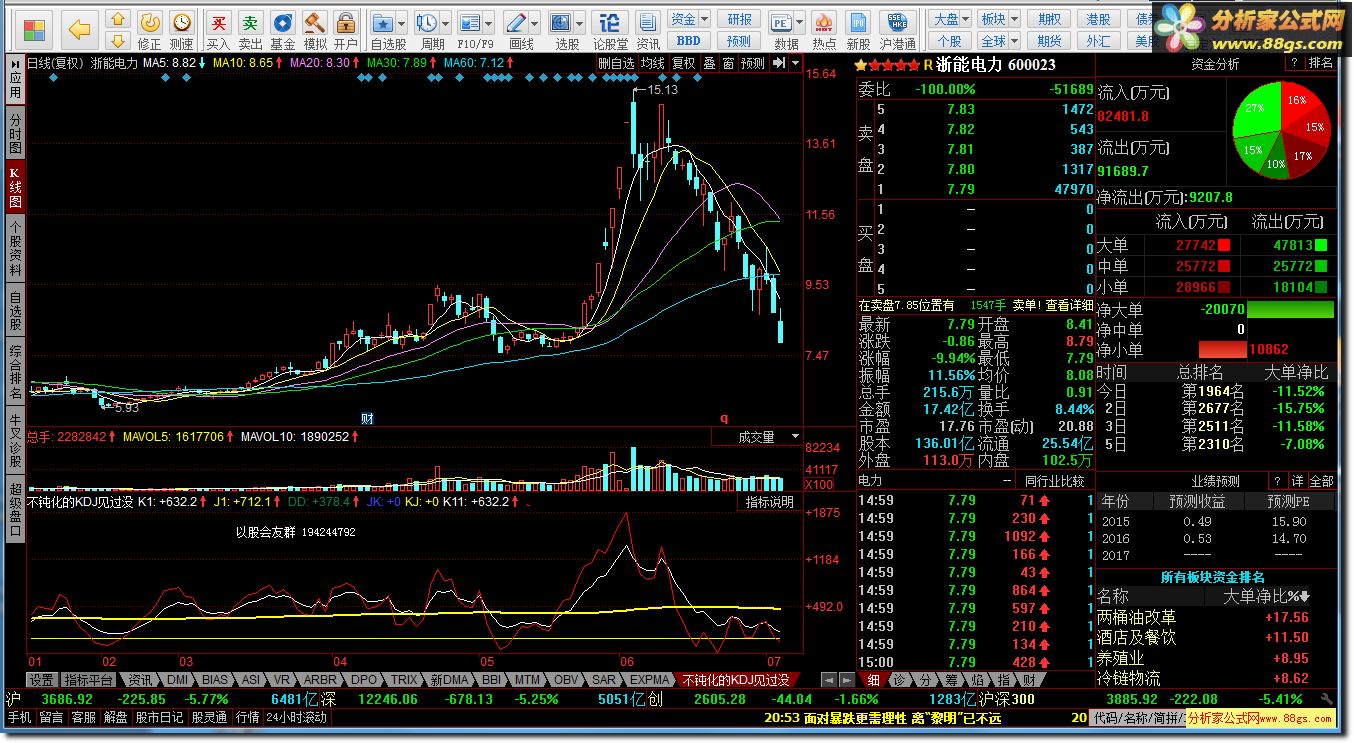The height and width of the screenshot is (743, 1354).
Task: Click the 指标说明 button
Action: 770,502
